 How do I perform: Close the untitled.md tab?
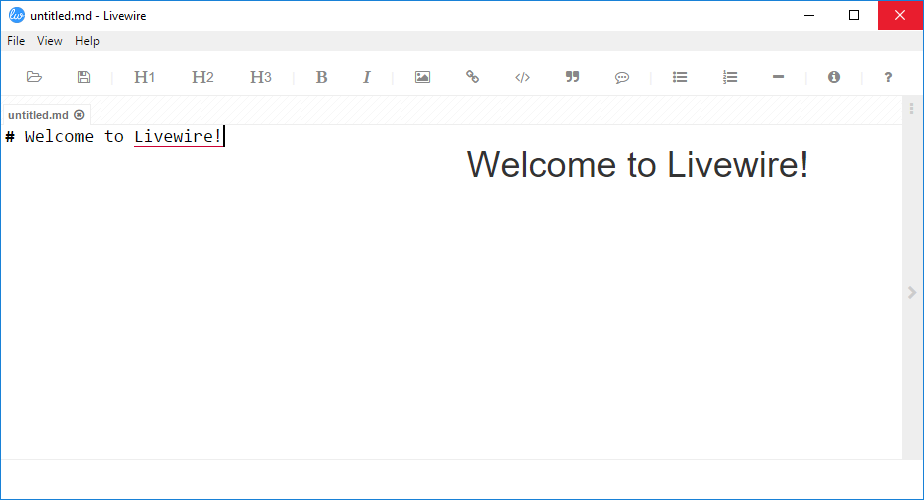[80, 115]
